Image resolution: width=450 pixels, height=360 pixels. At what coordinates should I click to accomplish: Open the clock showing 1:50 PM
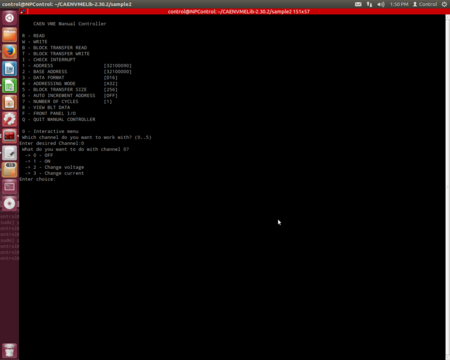click(399, 4)
